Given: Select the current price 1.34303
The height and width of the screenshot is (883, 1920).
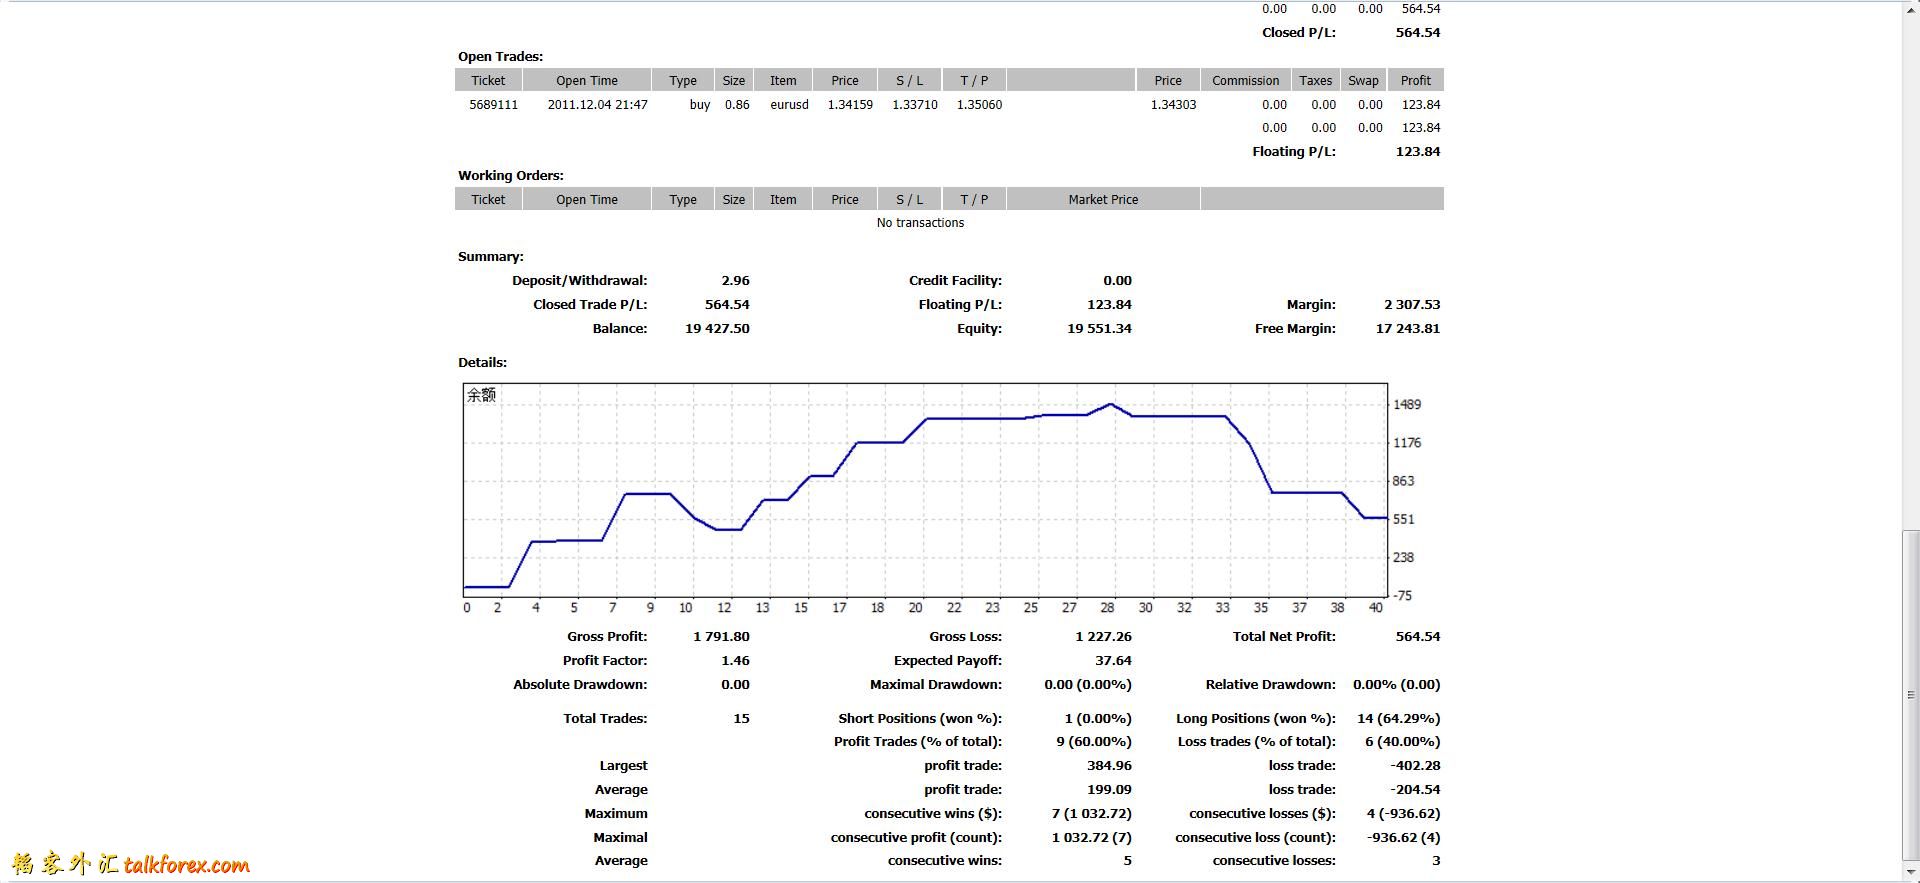Looking at the screenshot, I should (1173, 104).
